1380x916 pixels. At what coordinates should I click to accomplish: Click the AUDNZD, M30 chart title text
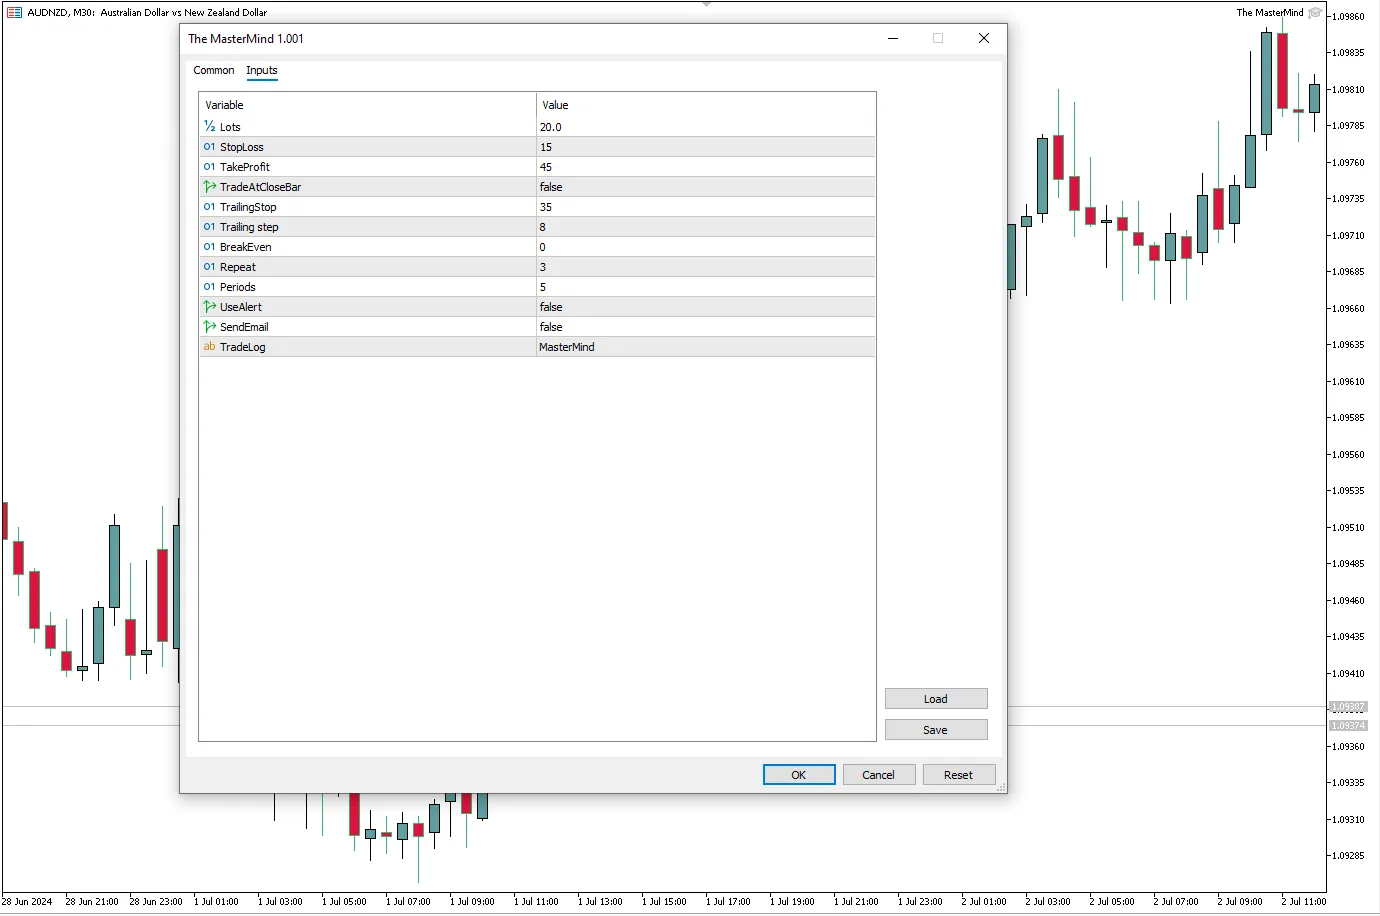coord(147,12)
